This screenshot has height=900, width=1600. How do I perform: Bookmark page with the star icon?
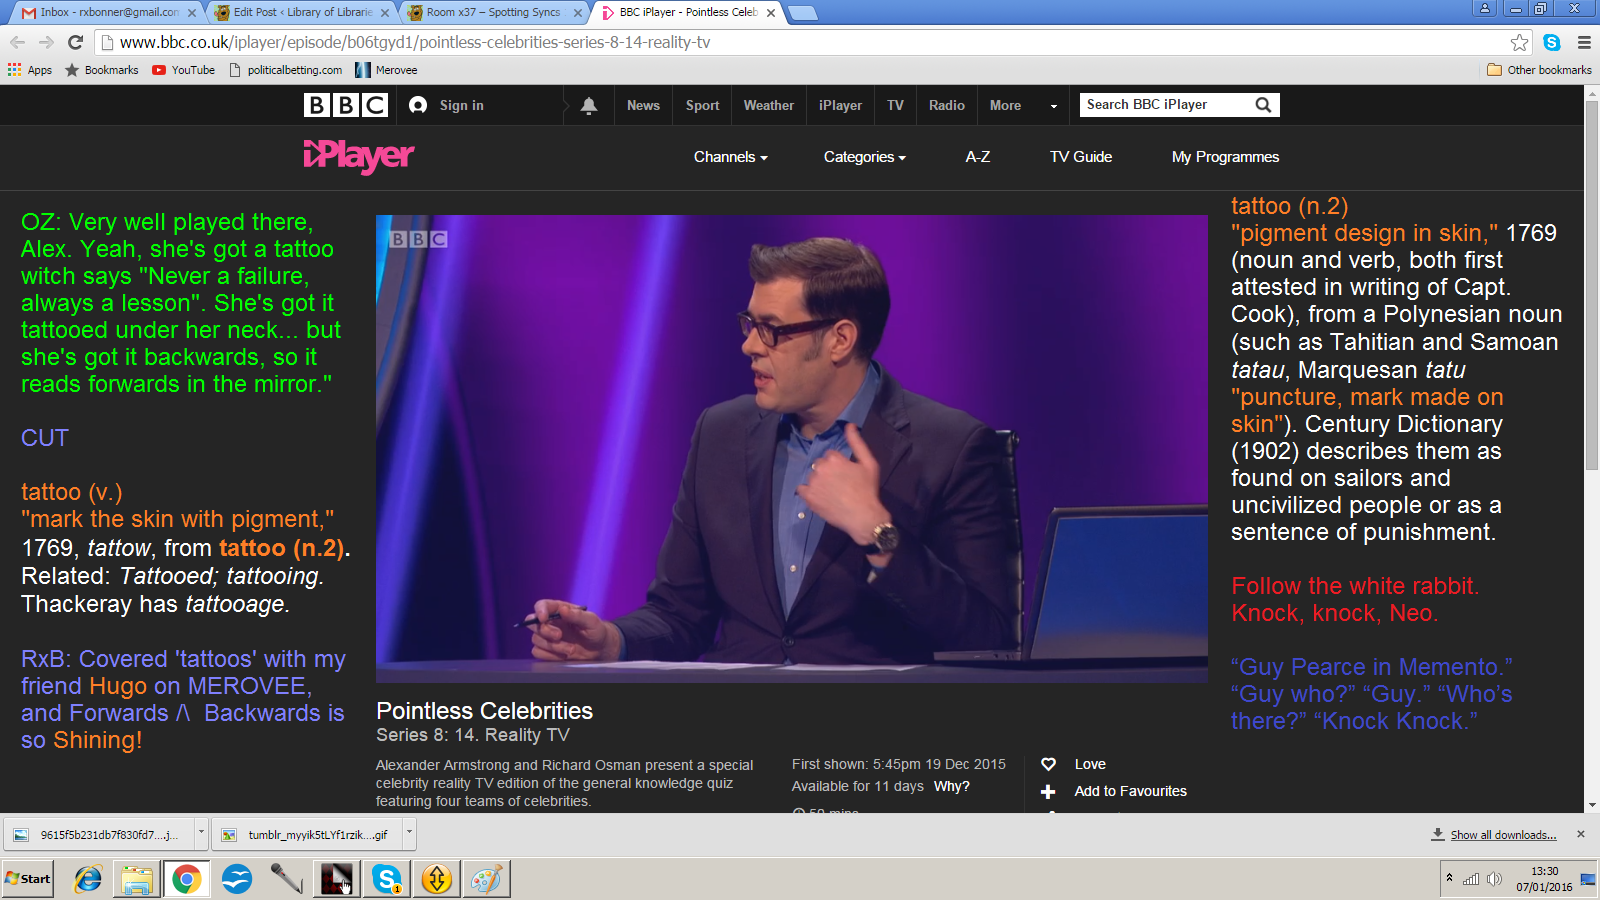coord(1519,42)
